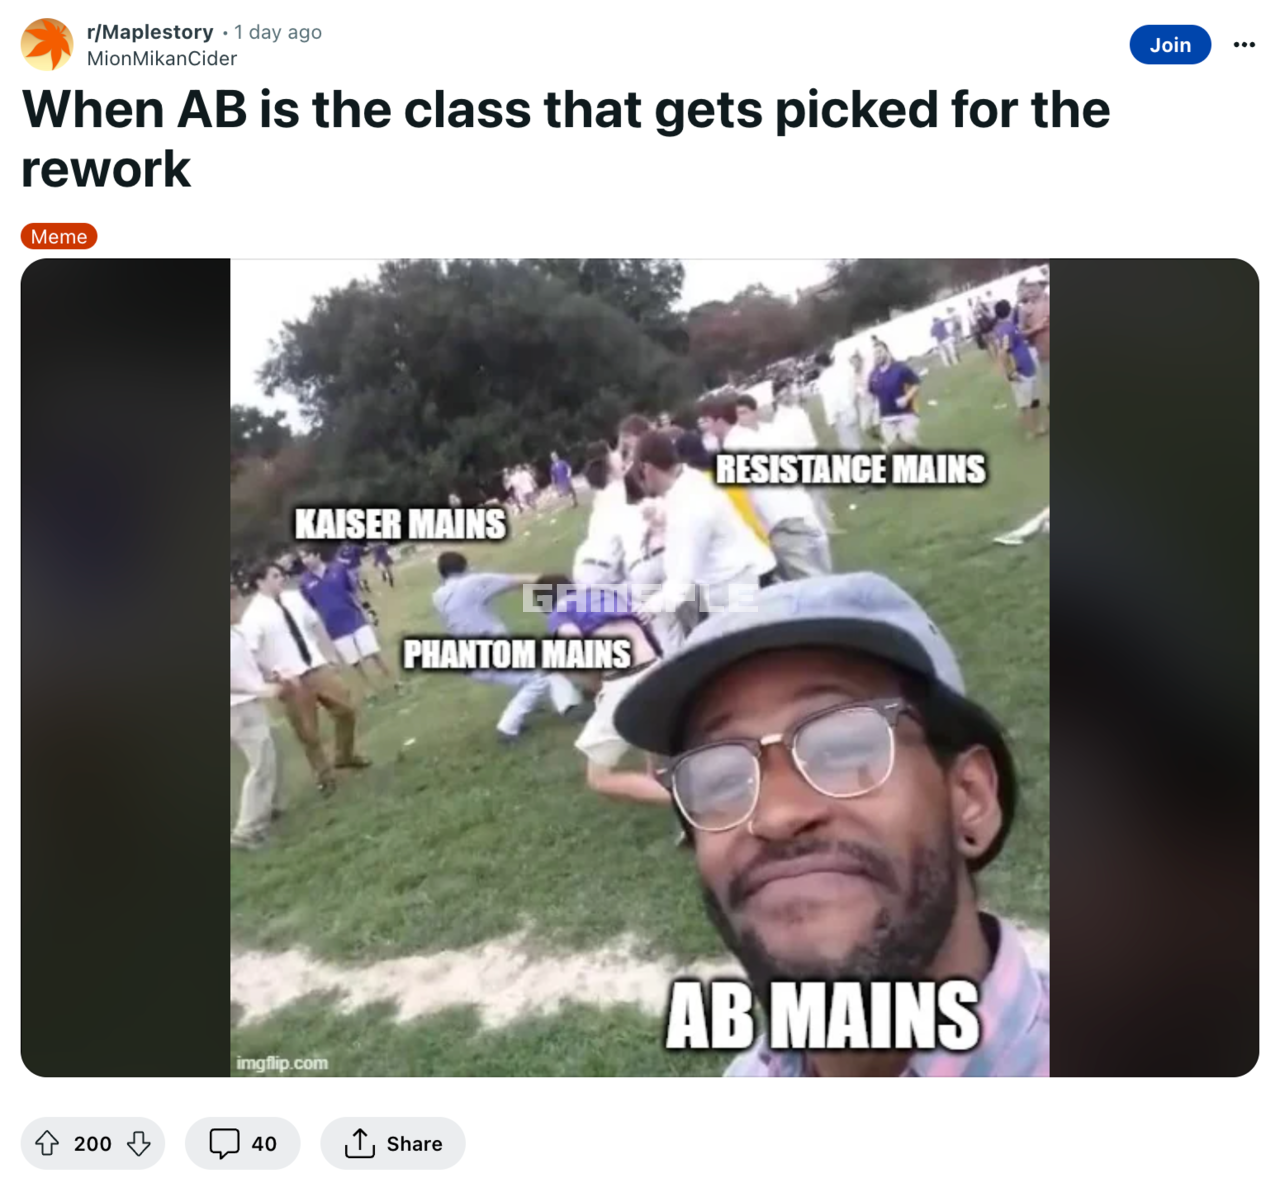
Task: Click the 'PHANTOM MAINS' caption in the image
Action: pyautogui.click(x=517, y=653)
